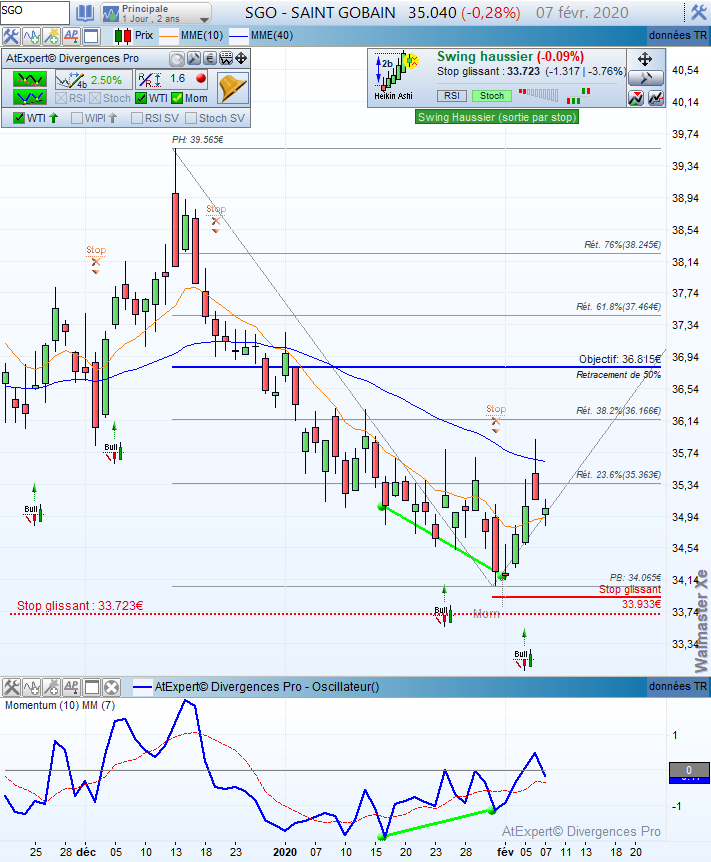
Task: Click the Rét. 76%(38.245€) label
Action: [x=622, y=245]
